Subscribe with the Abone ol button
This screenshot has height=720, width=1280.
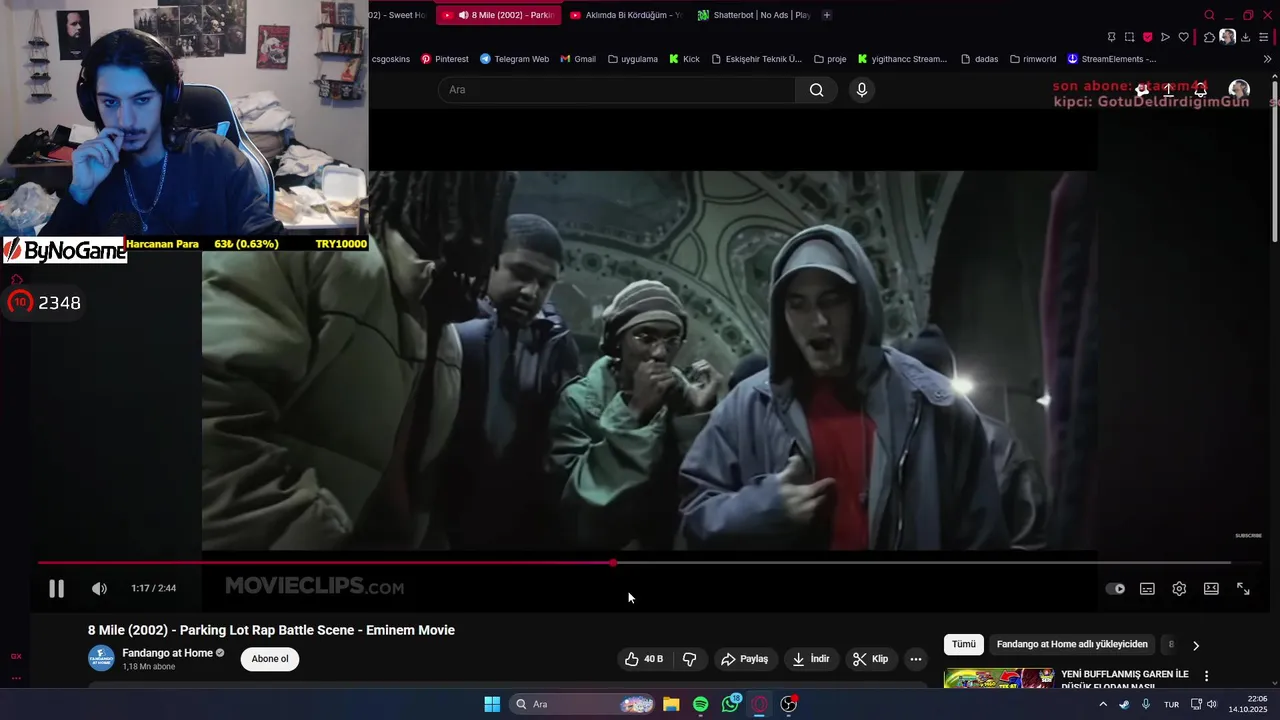click(270, 659)
